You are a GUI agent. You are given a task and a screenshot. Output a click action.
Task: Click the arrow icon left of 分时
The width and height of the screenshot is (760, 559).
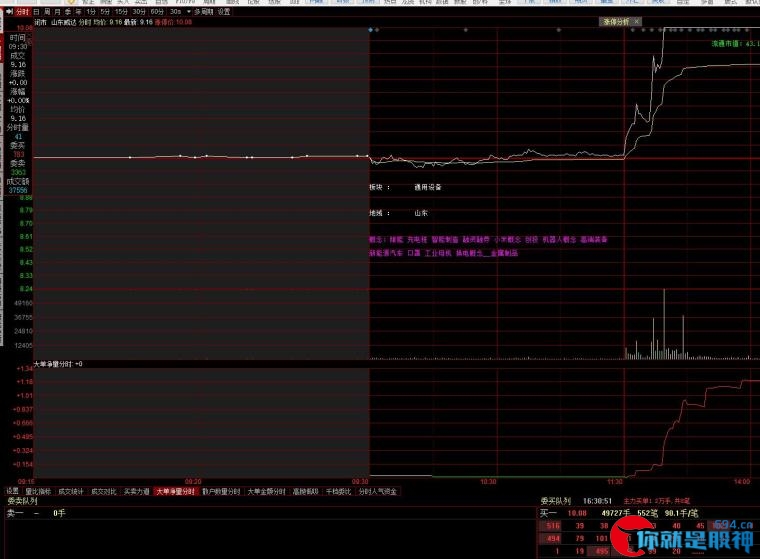(x=9, y=12)
